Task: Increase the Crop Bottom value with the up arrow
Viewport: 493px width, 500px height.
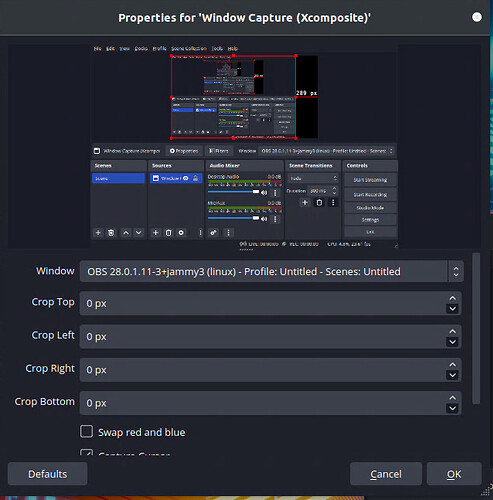Action: coord(452,398)
